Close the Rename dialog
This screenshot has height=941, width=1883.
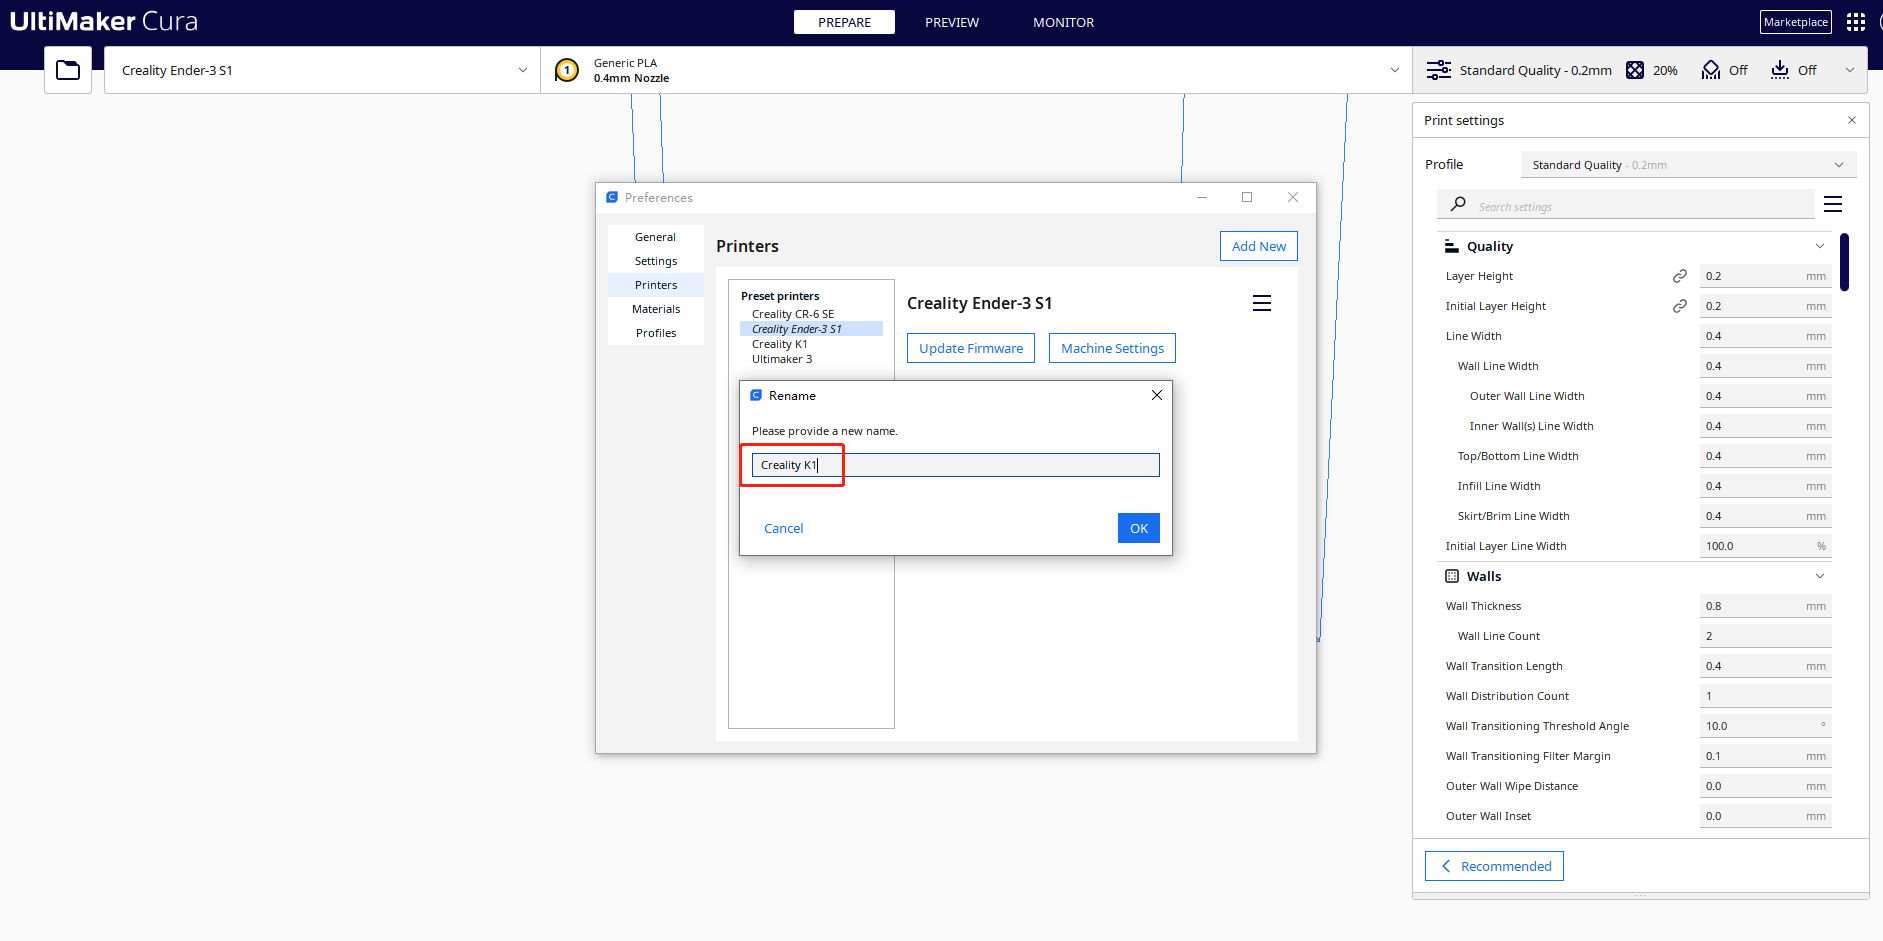tap(1157, 395)
